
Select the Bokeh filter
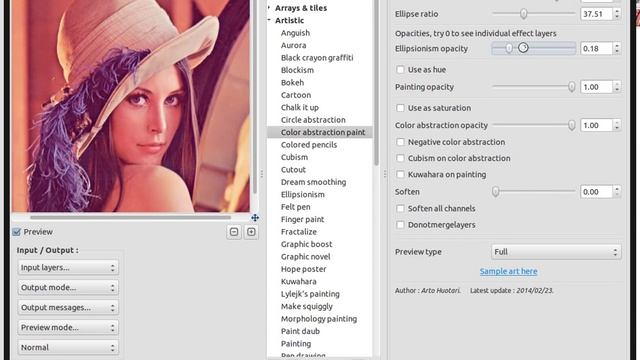click(292, 82)
